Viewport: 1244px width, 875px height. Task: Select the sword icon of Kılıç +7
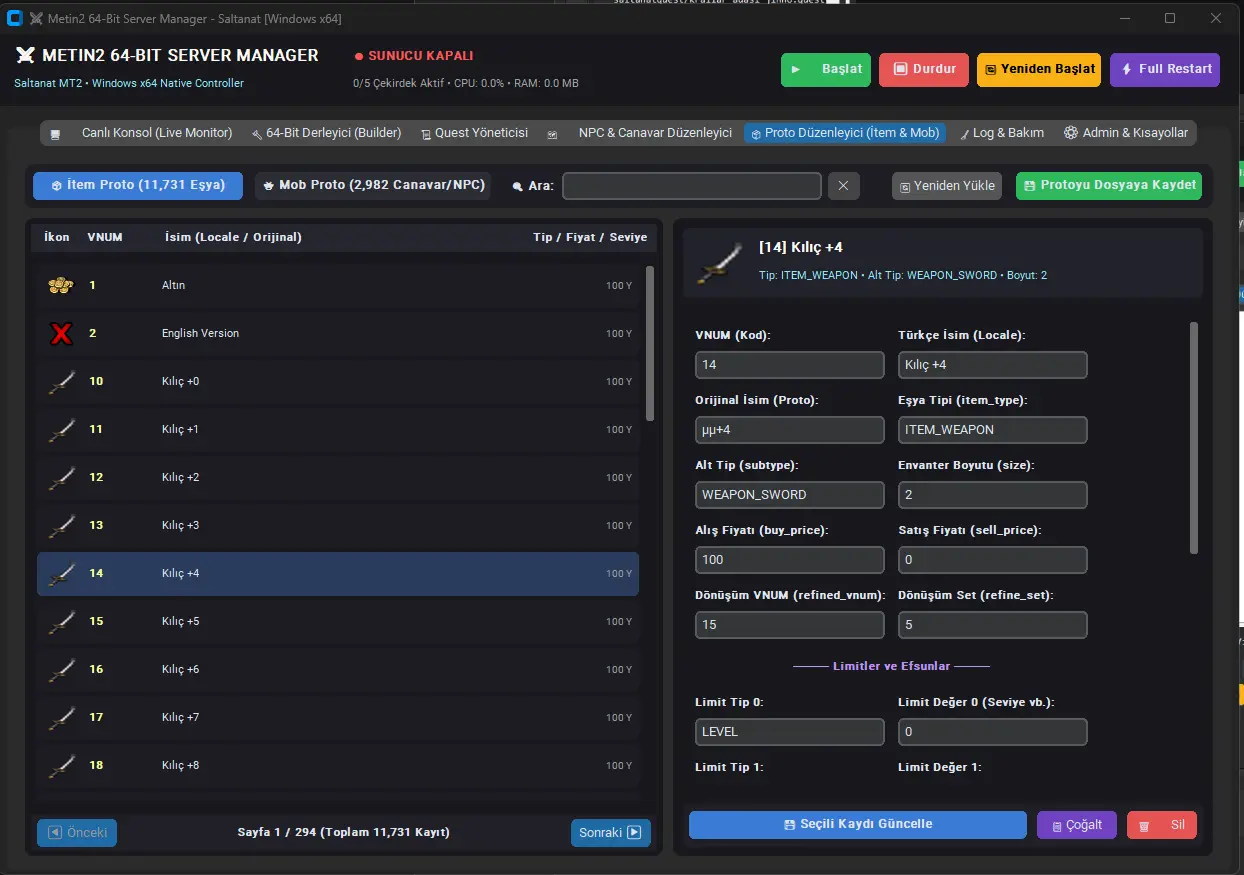[61, 718]
